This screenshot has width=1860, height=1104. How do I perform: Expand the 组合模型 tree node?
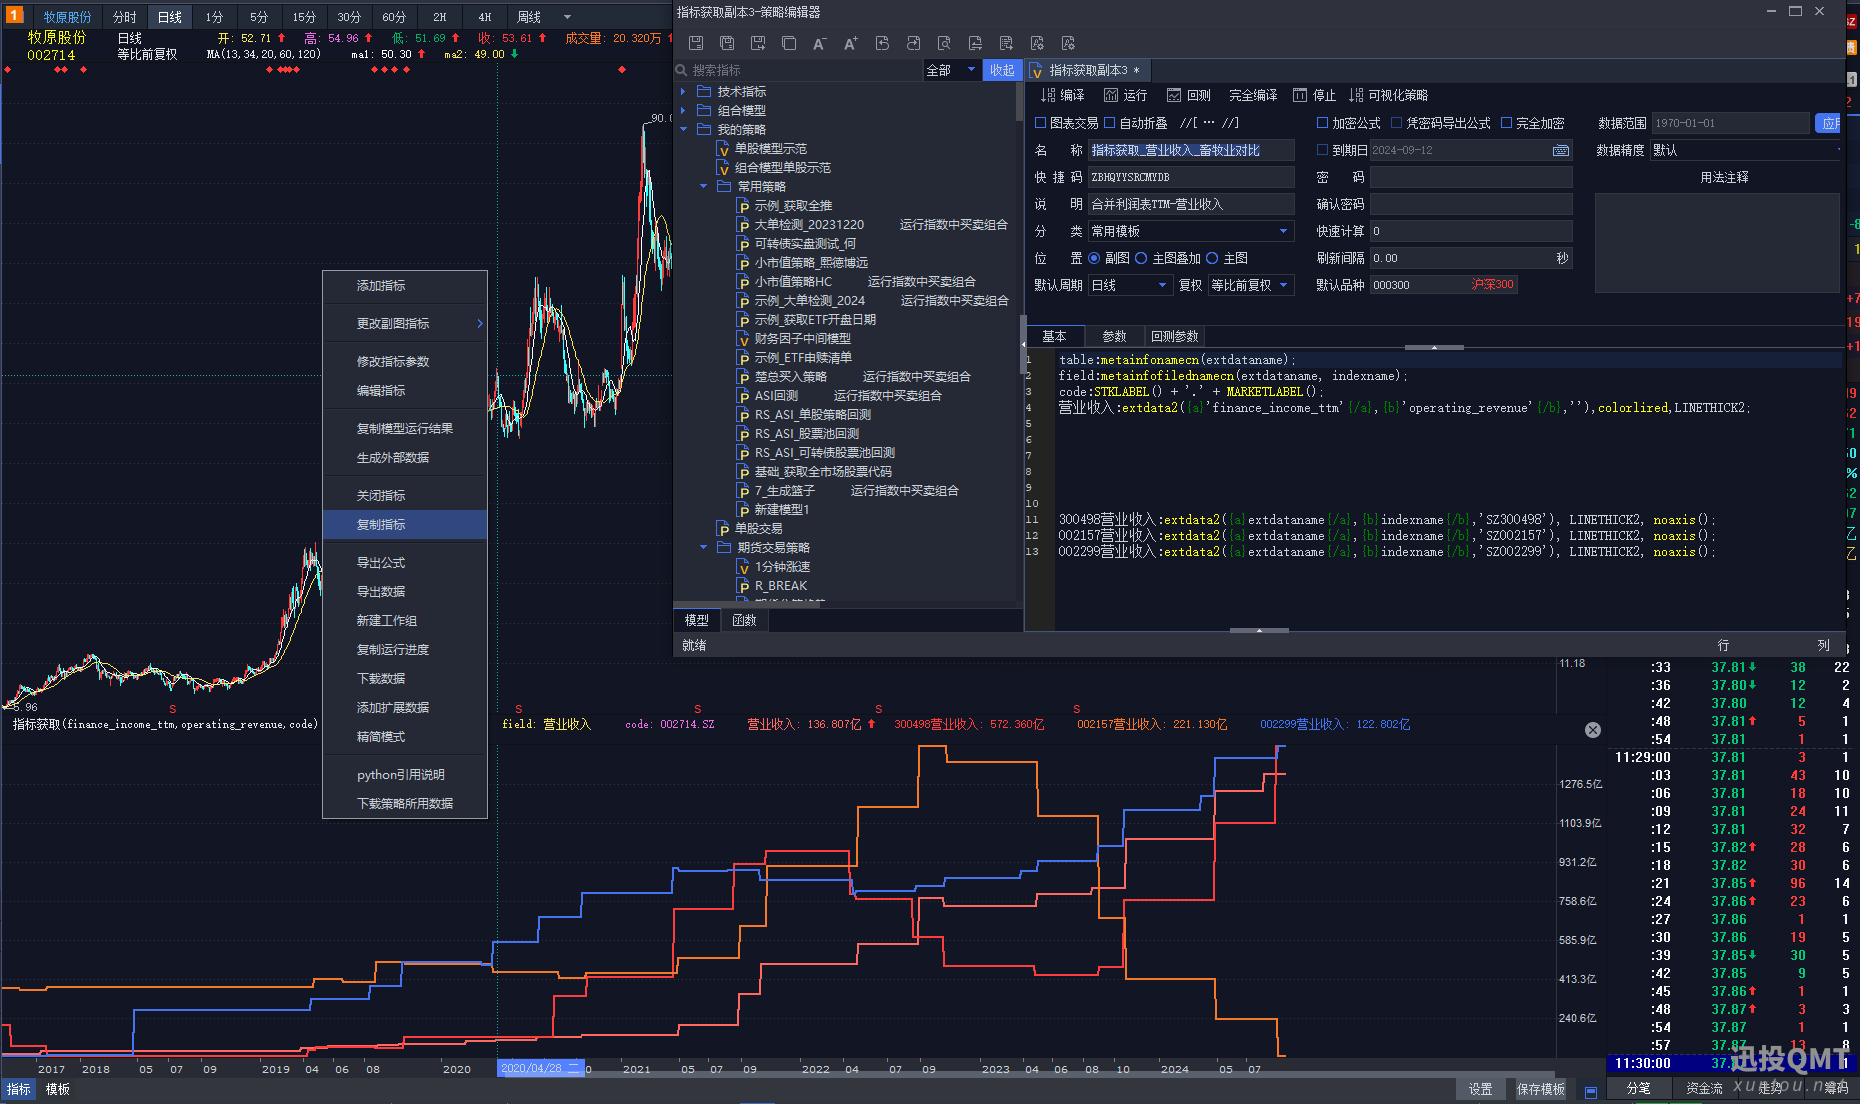pyautogui.click(x=684, y=110)
